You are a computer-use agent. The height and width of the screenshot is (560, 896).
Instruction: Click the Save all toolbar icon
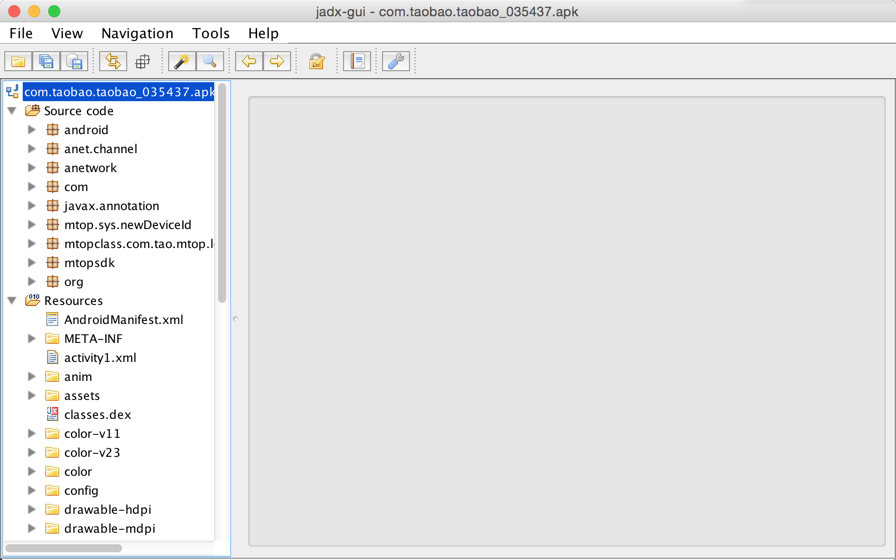[x=46, y=61]
